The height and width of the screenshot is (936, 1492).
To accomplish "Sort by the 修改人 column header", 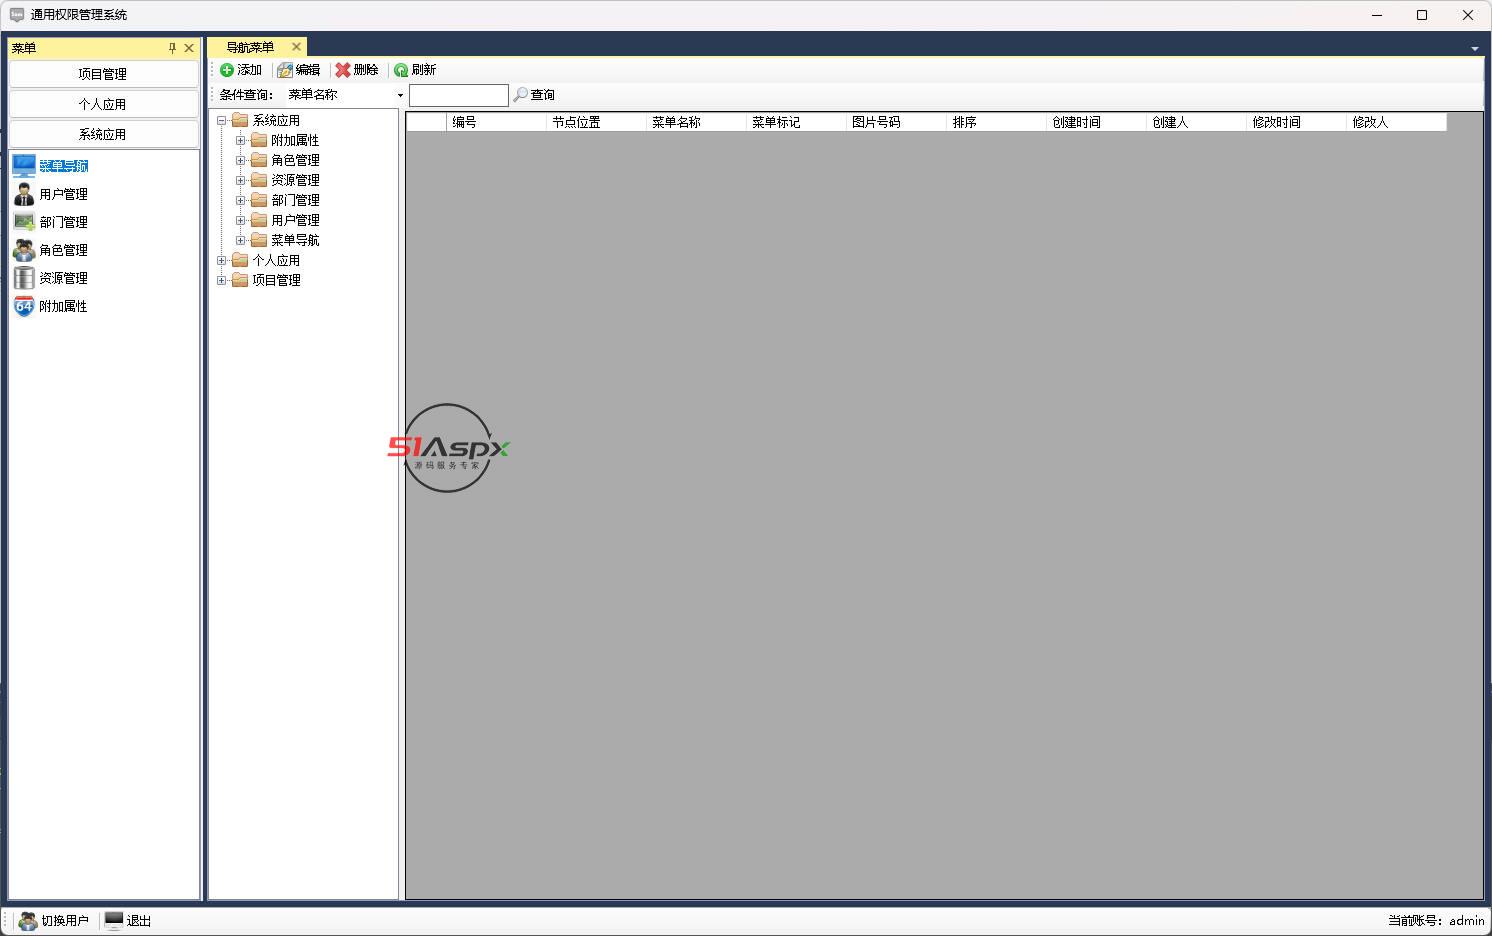I will point(1396,122).
